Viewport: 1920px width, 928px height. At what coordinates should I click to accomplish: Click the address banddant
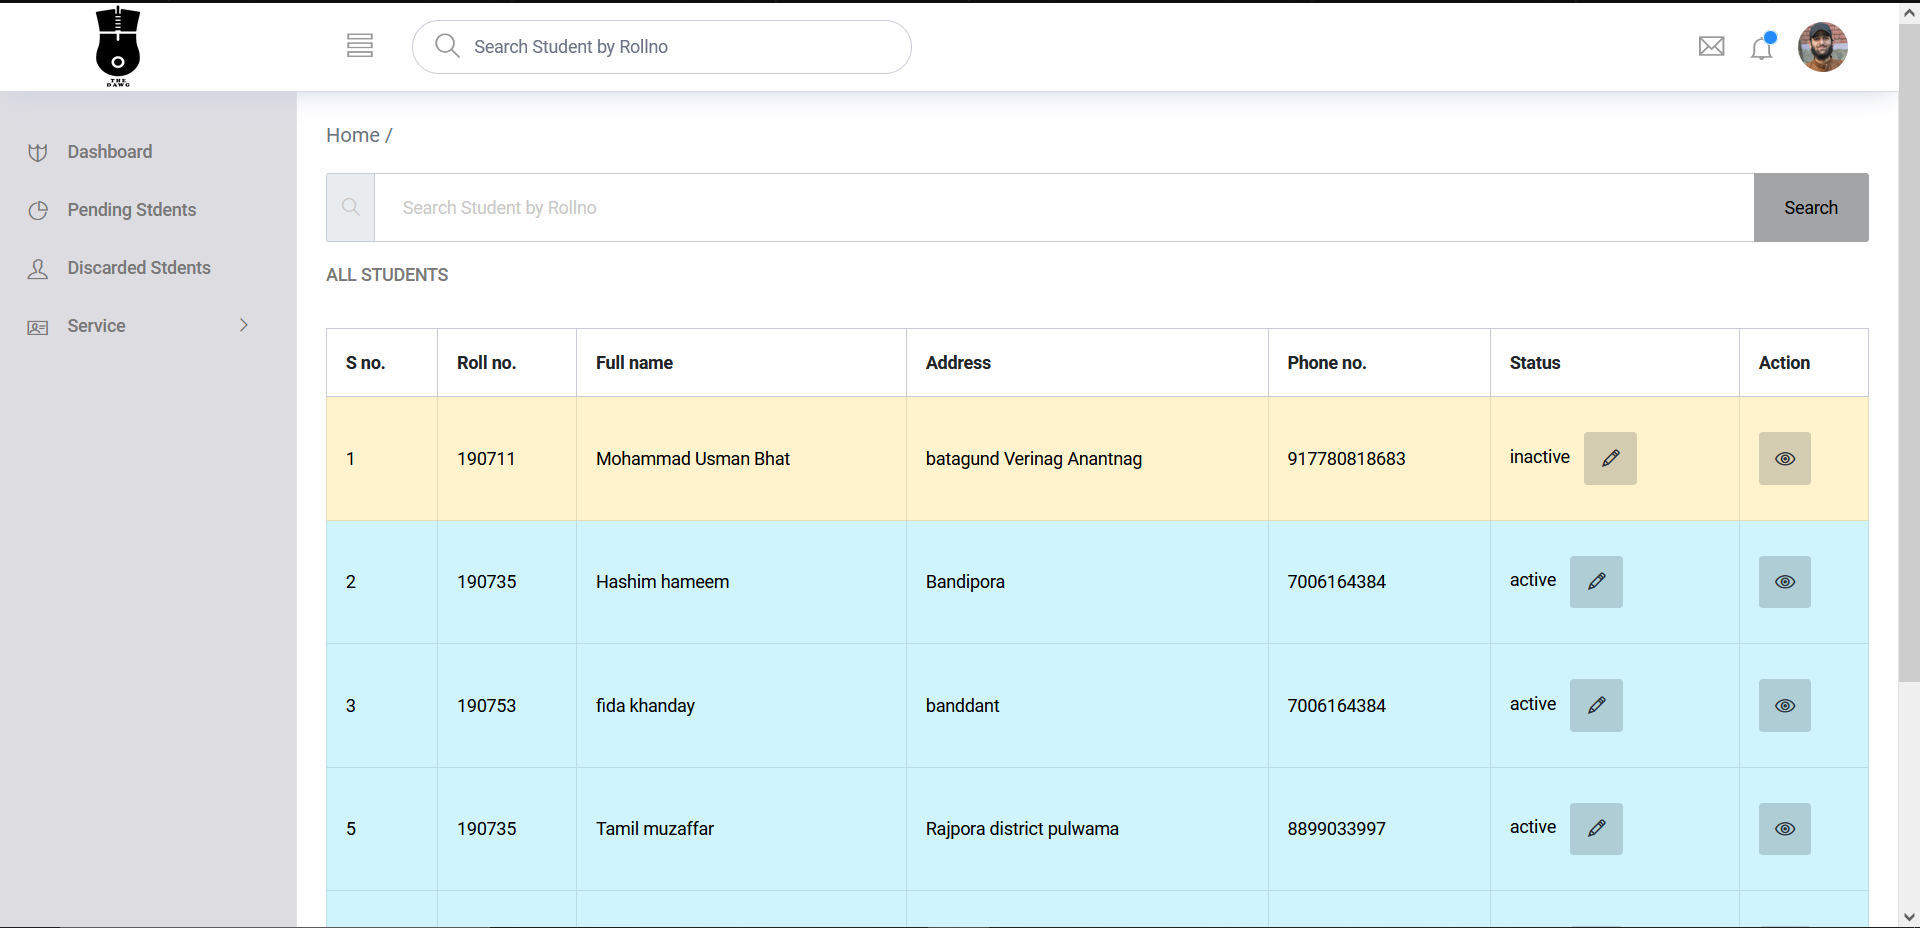pyautogui.click(x=962, y=706)
